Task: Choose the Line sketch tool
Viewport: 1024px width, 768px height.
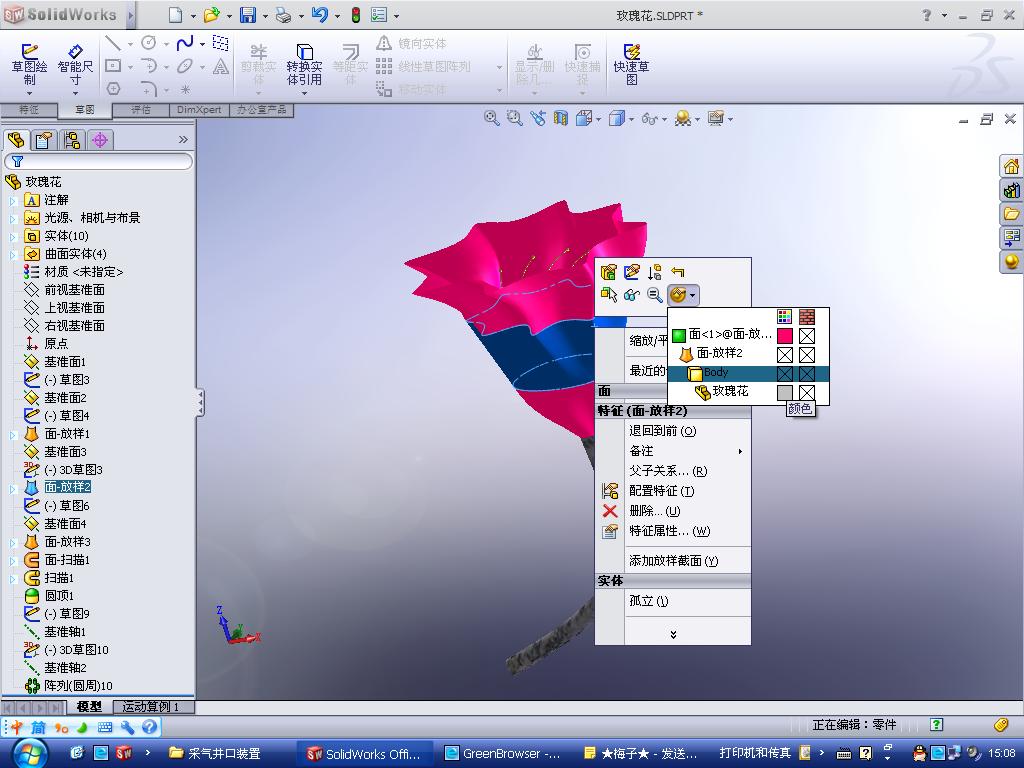Action: (113, 43)
